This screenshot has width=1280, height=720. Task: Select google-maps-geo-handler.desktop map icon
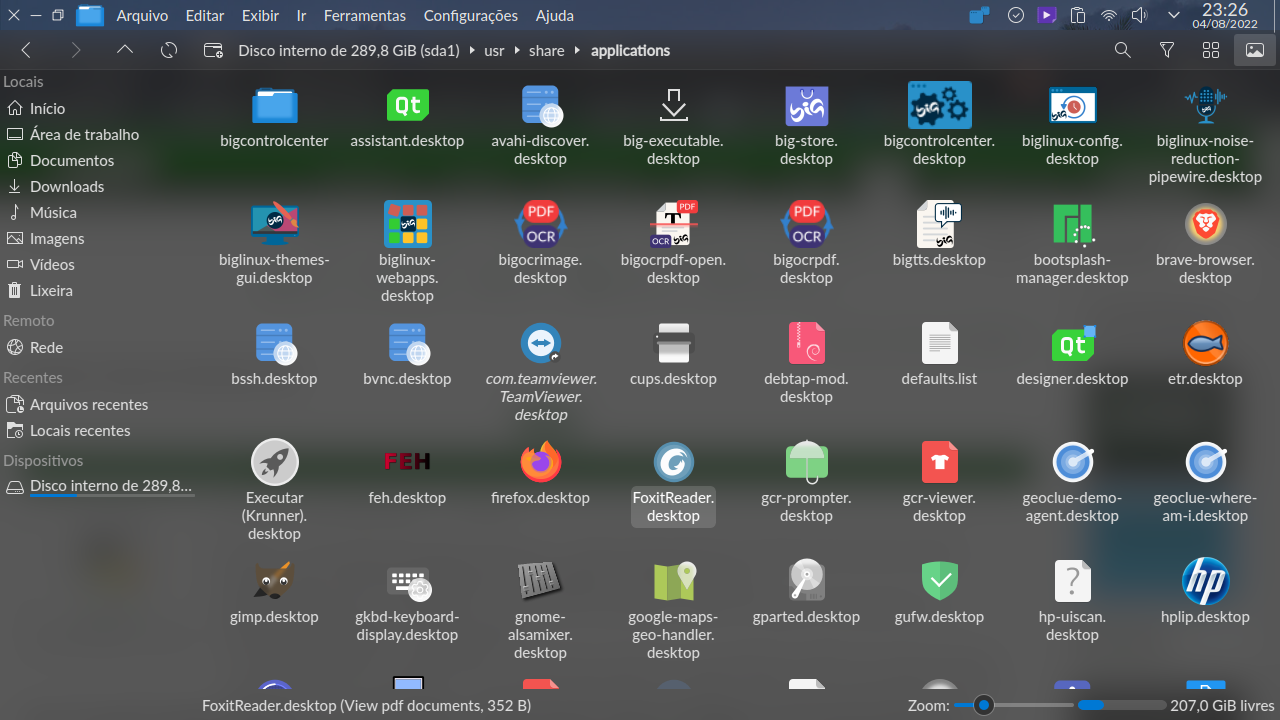tap(673, 581)
